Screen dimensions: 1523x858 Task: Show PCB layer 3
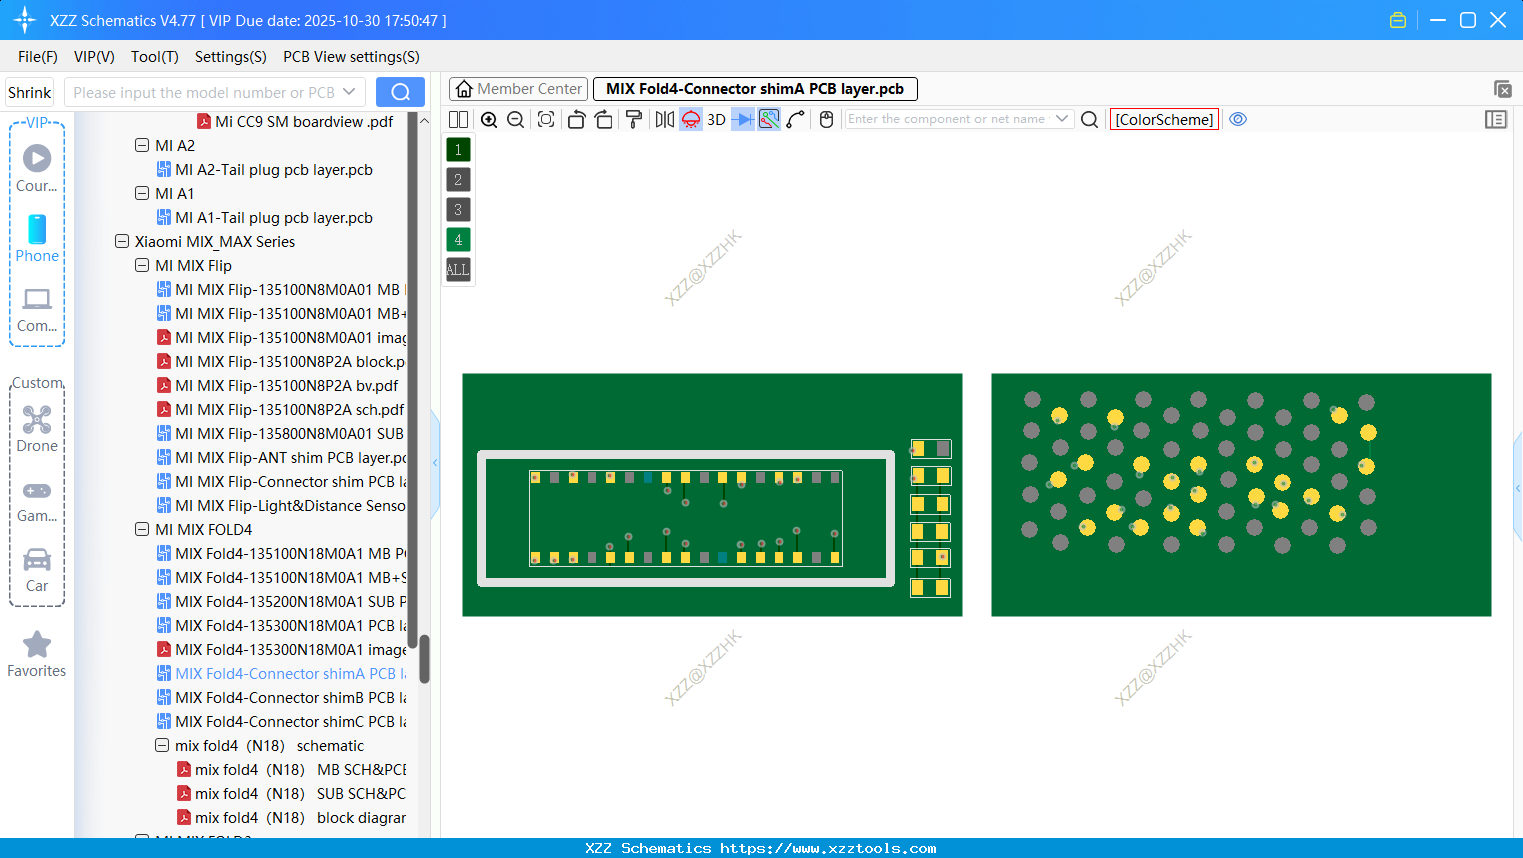pos(458,210)
